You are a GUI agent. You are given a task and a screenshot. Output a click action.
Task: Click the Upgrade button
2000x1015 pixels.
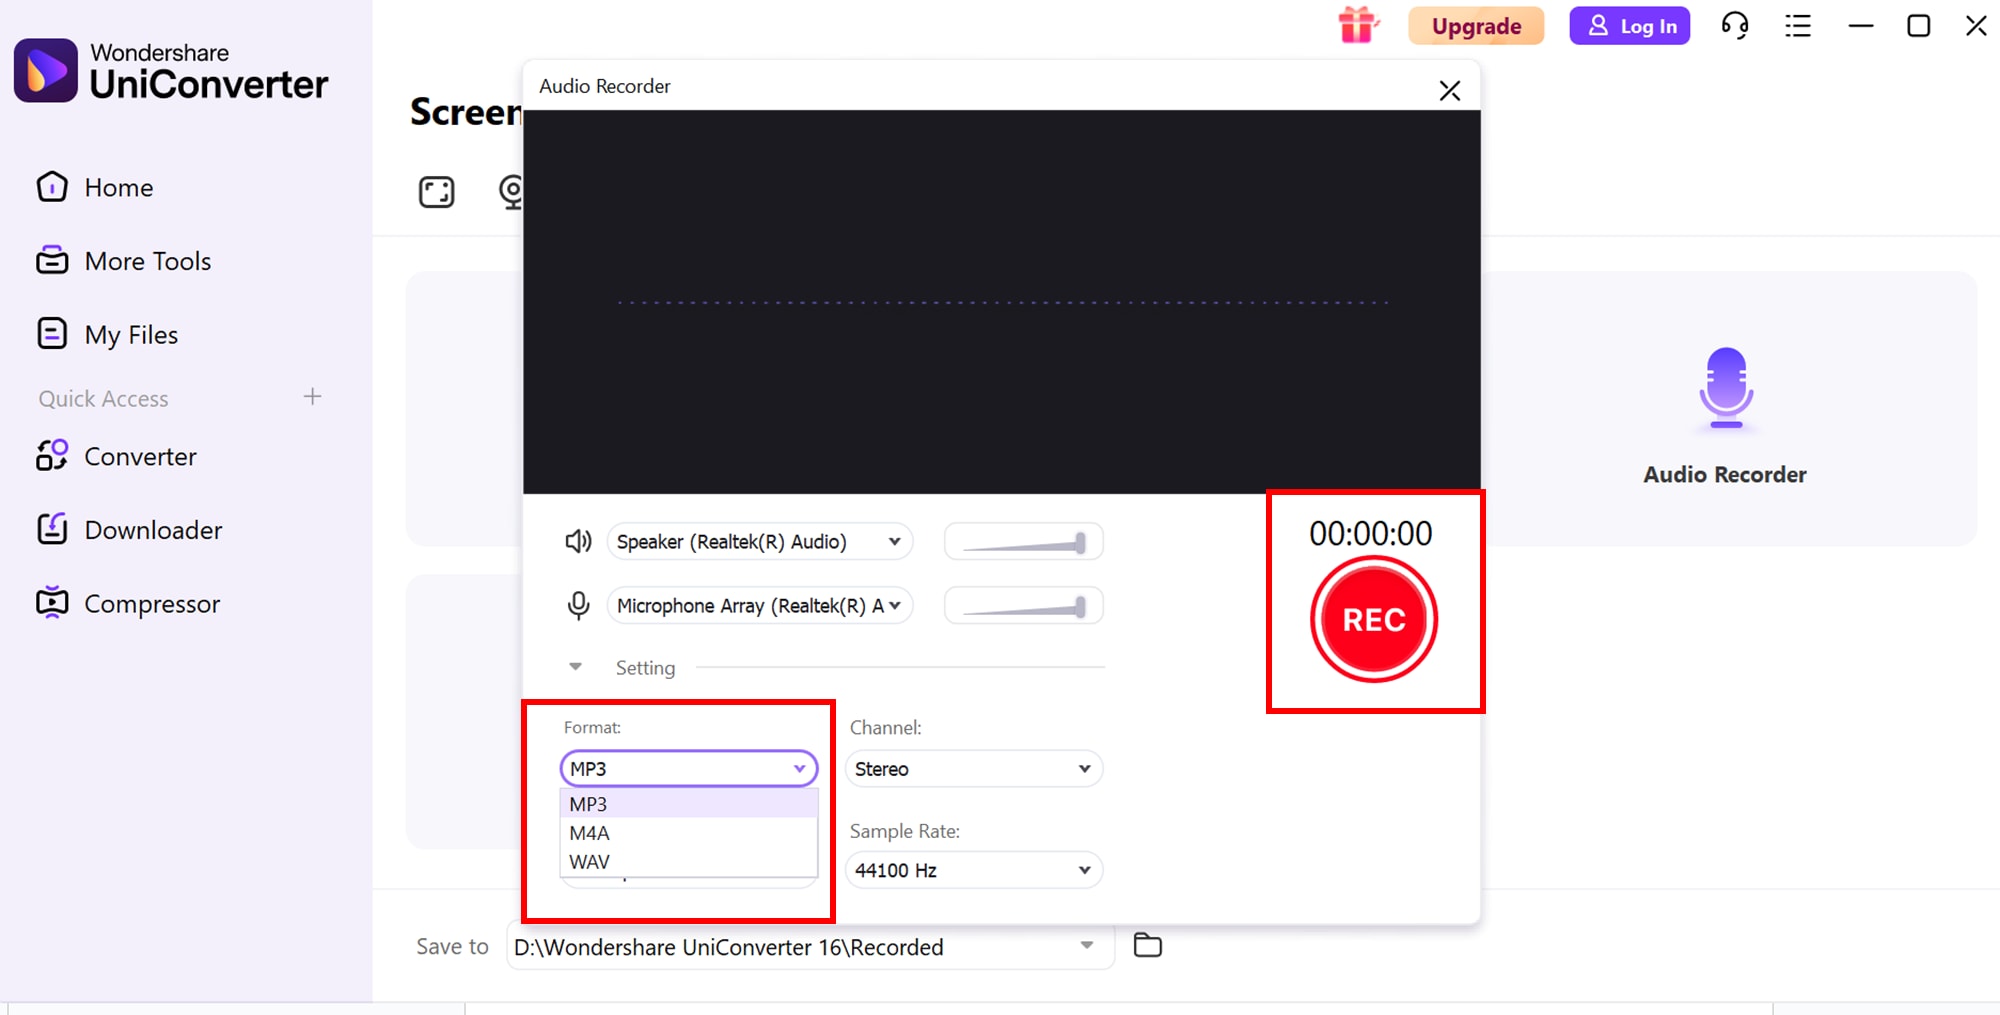(x=1476, y=26)
